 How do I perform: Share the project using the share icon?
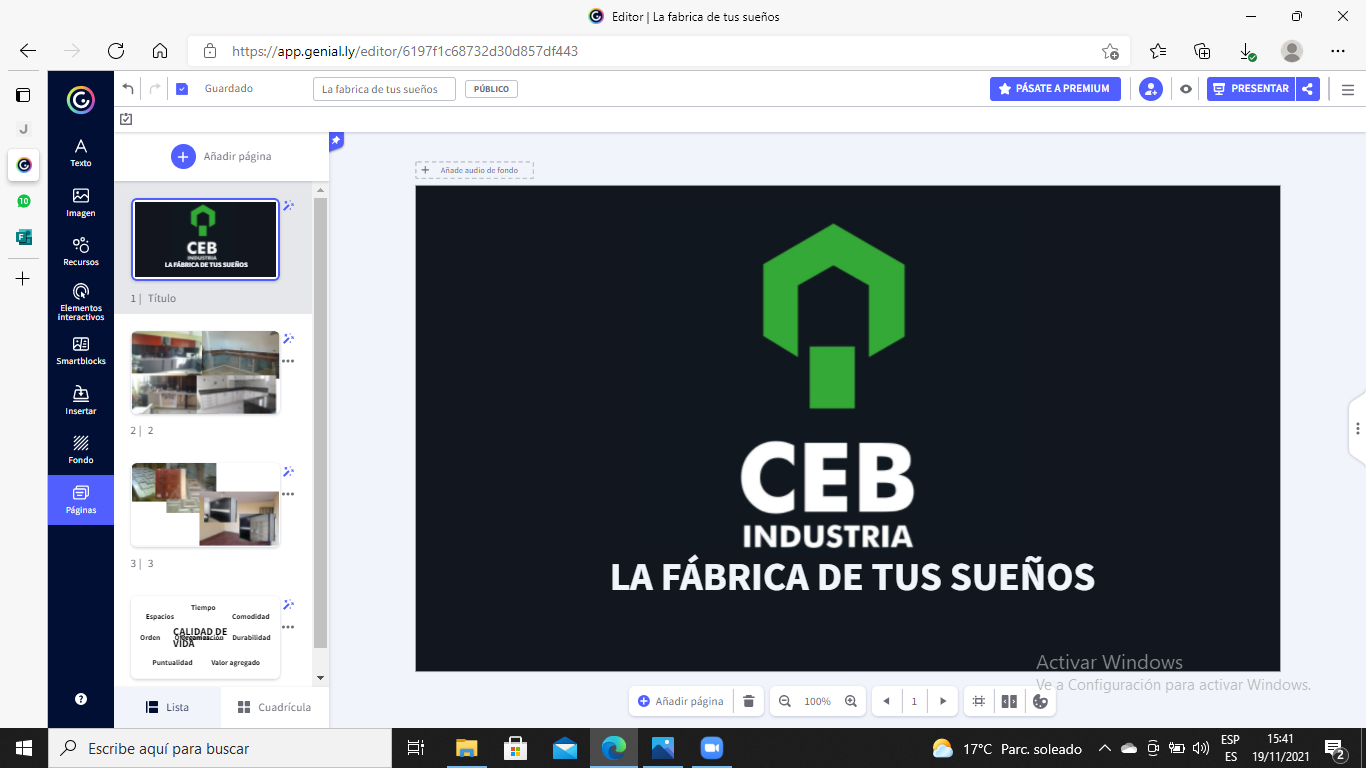(1308, 88)
